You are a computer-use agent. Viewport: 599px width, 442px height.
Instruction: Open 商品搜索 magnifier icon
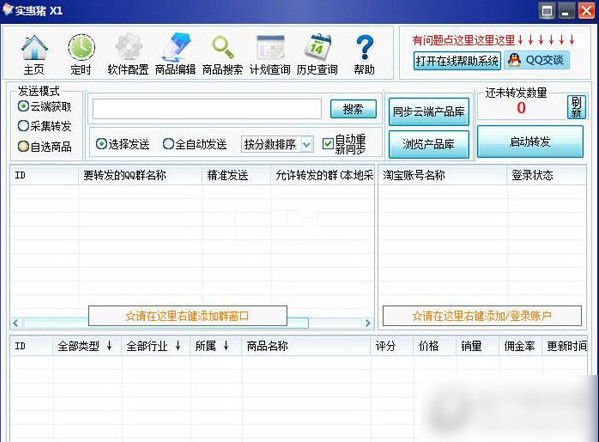coord(222,54)
